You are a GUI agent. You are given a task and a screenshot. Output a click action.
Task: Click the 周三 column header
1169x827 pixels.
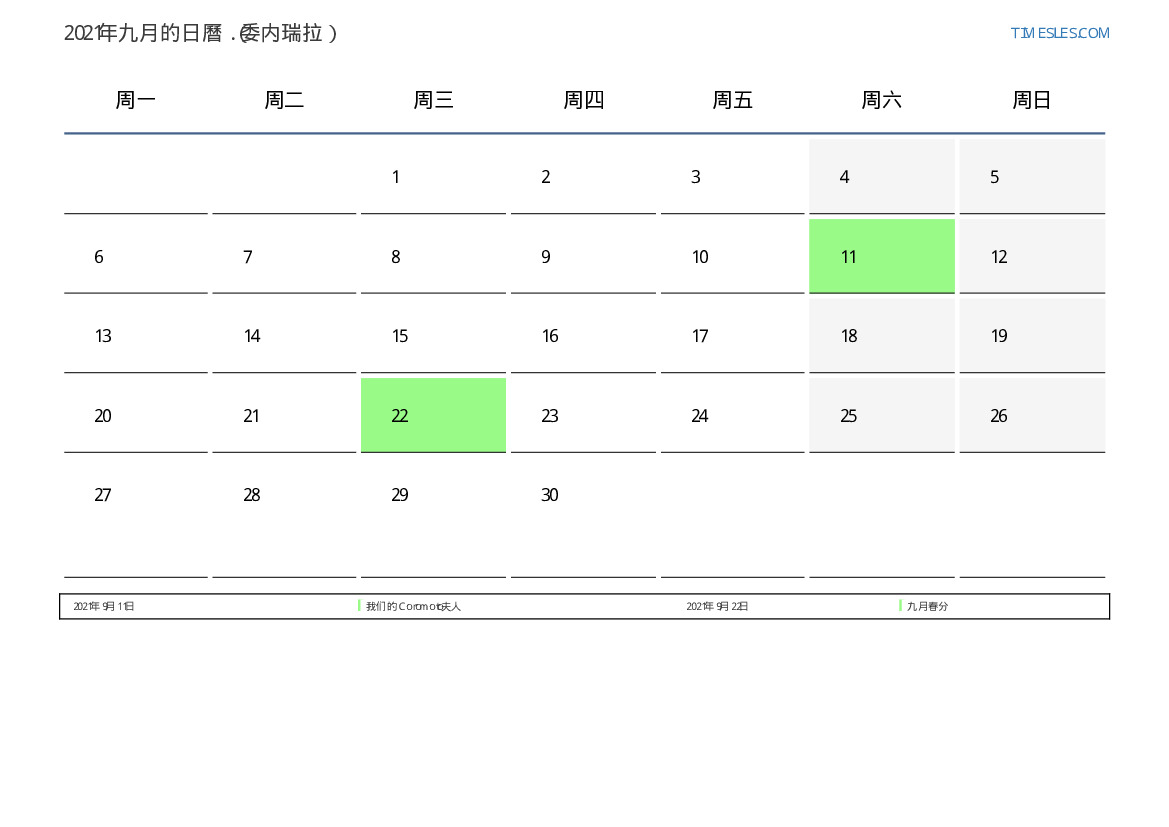(x=433, y=100)
